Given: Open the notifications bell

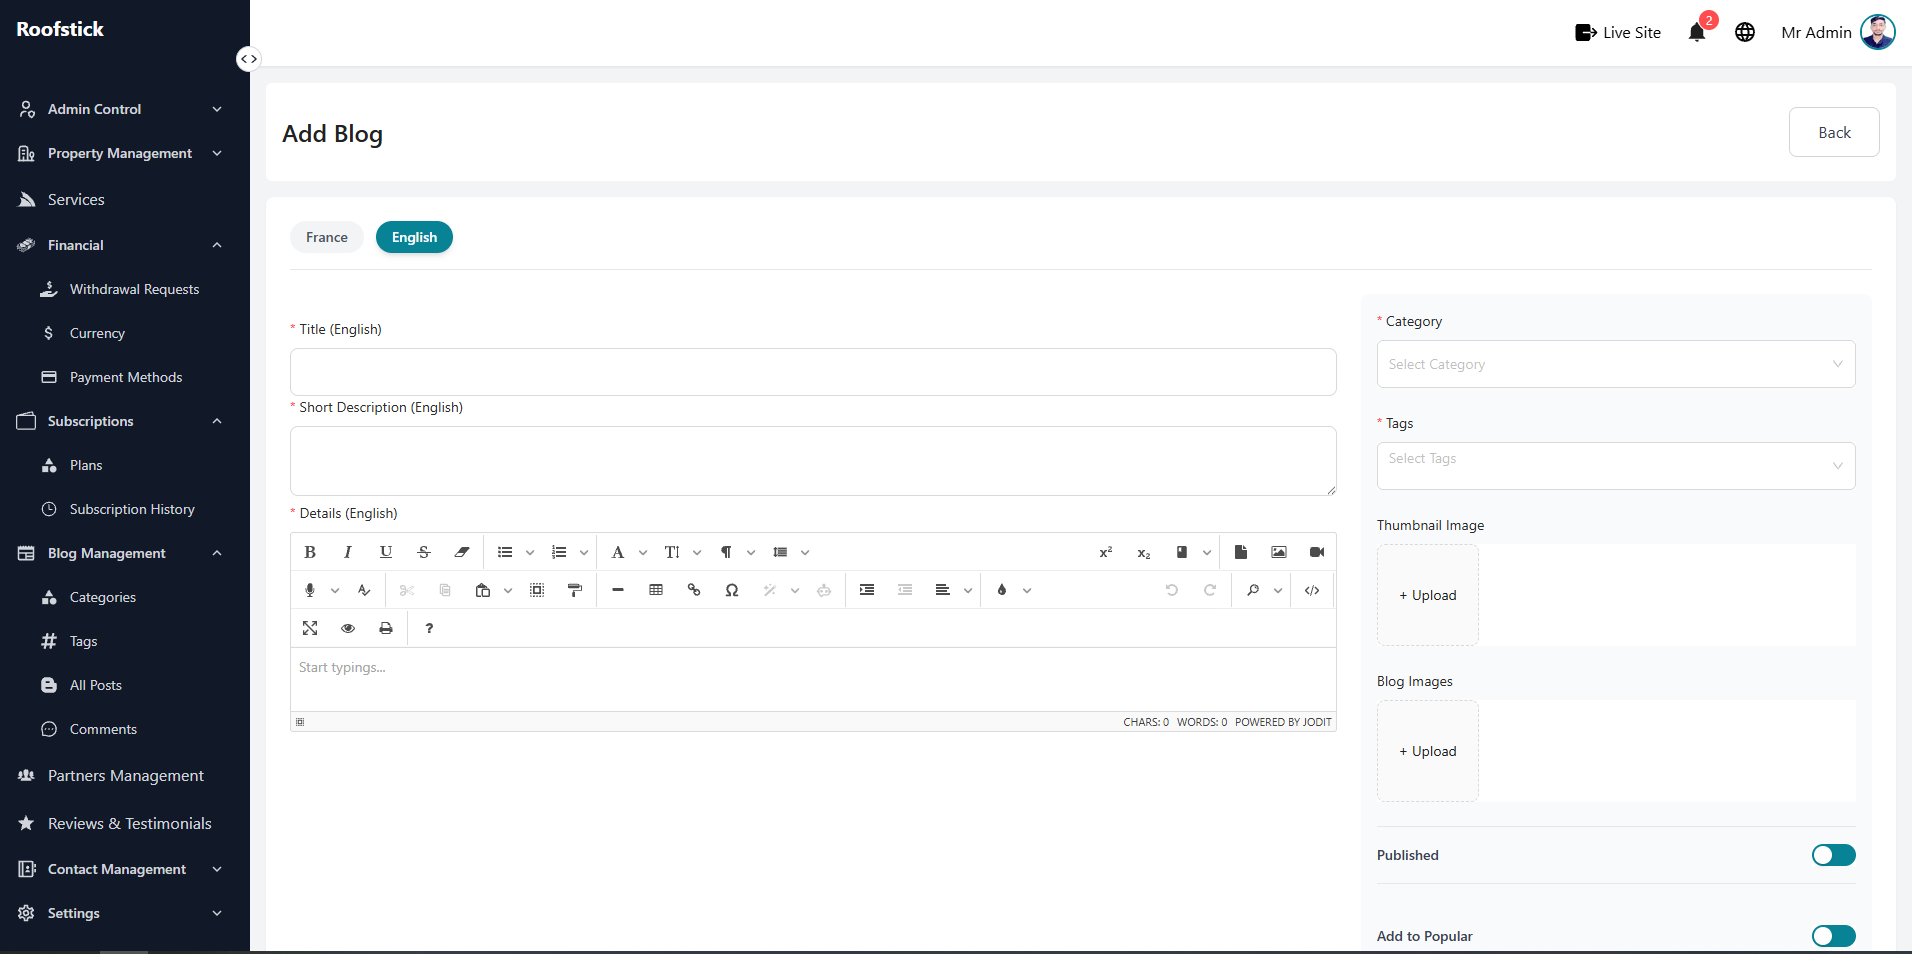Looking at the screenshot, I should click(x=1697, y=32).
